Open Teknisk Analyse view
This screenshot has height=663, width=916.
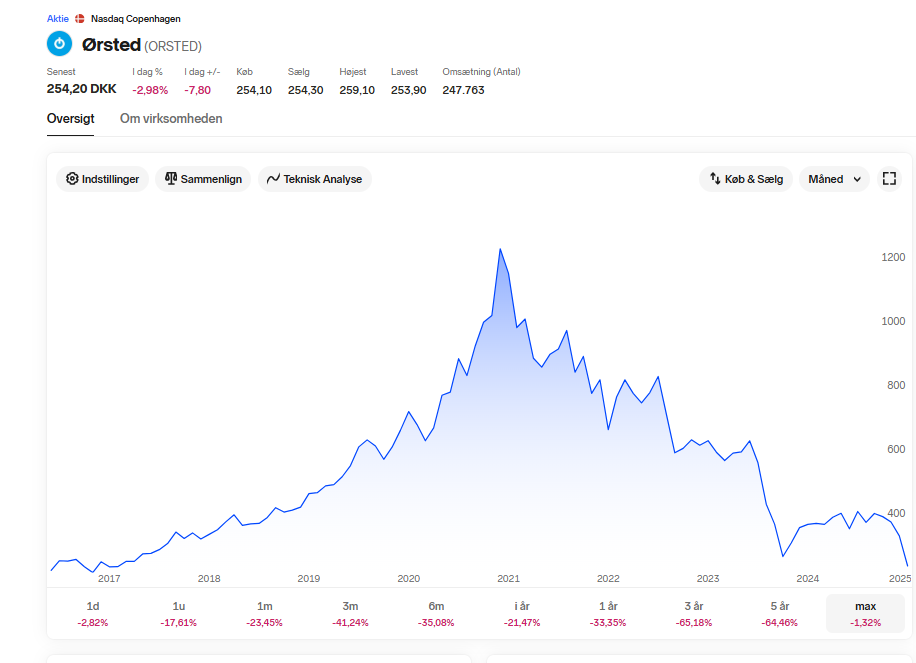click(x=314, y=179)
